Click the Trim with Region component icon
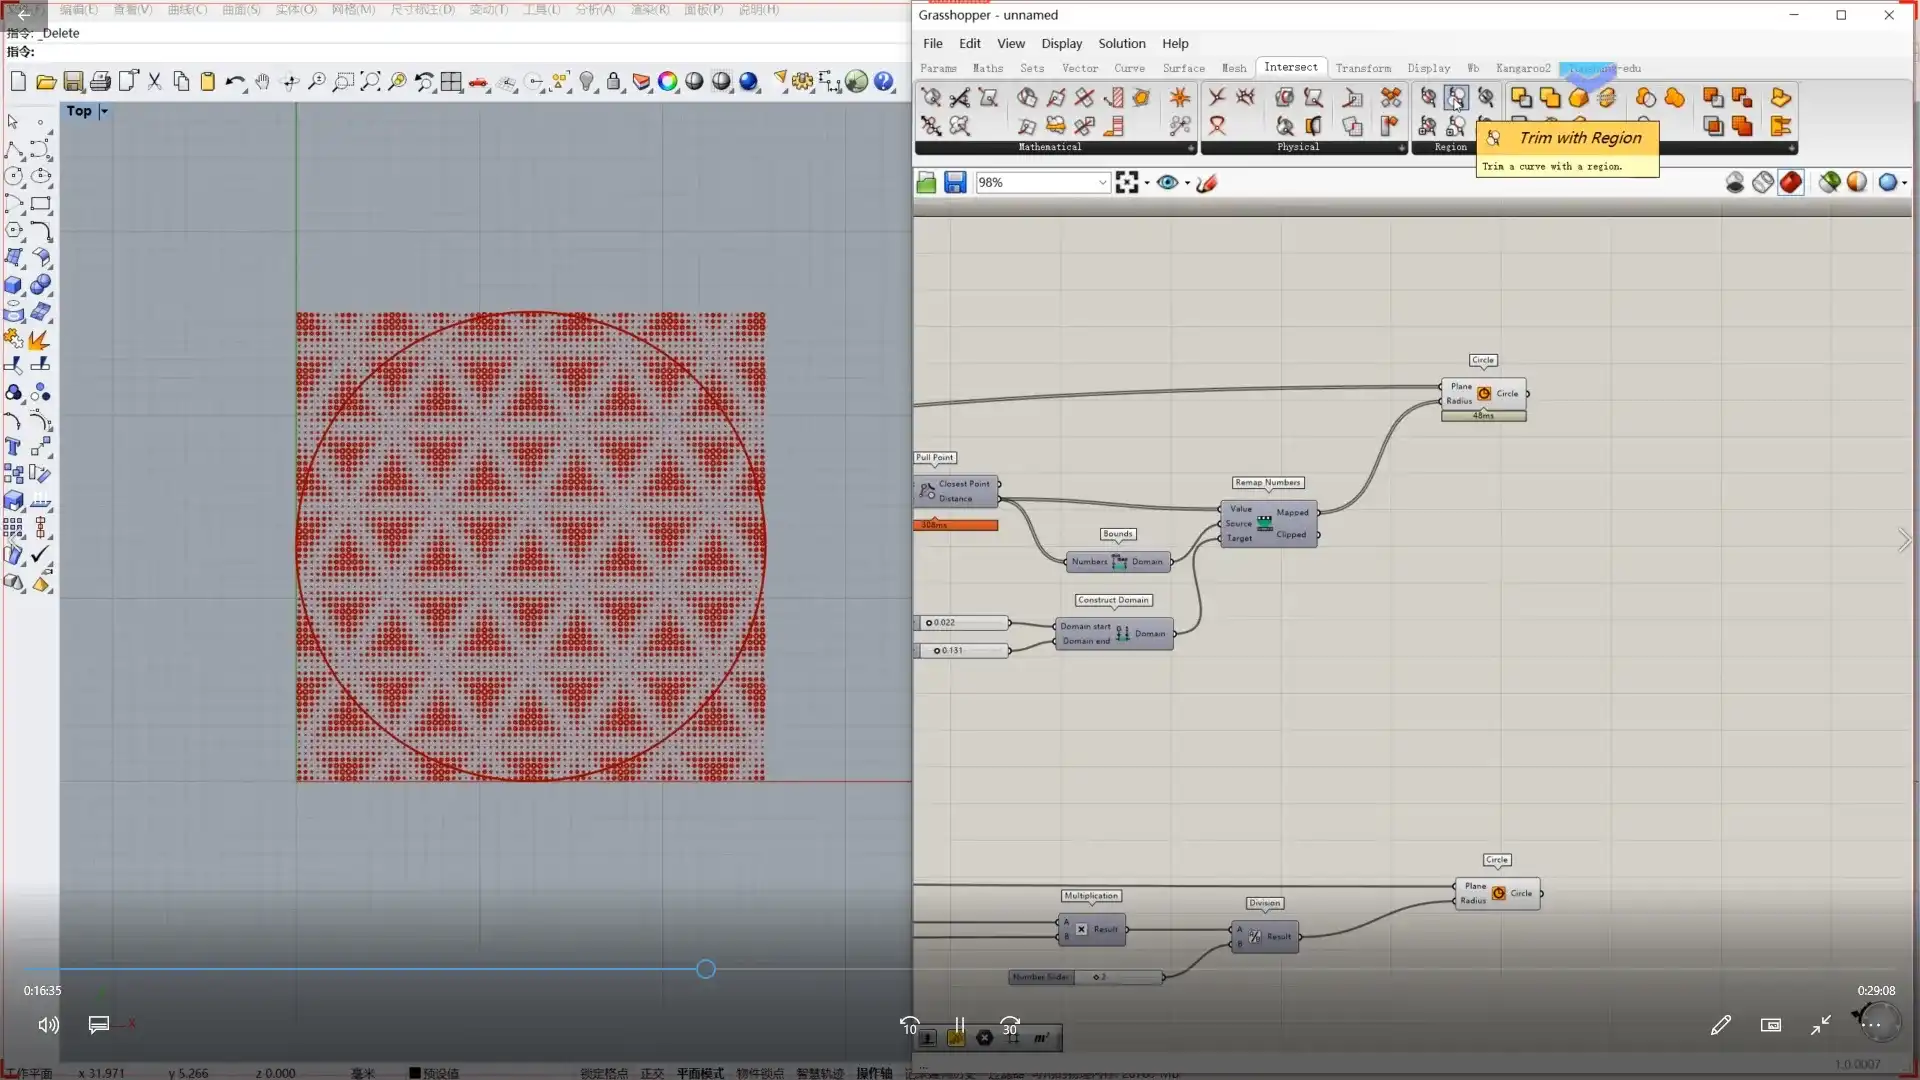 1456,98
